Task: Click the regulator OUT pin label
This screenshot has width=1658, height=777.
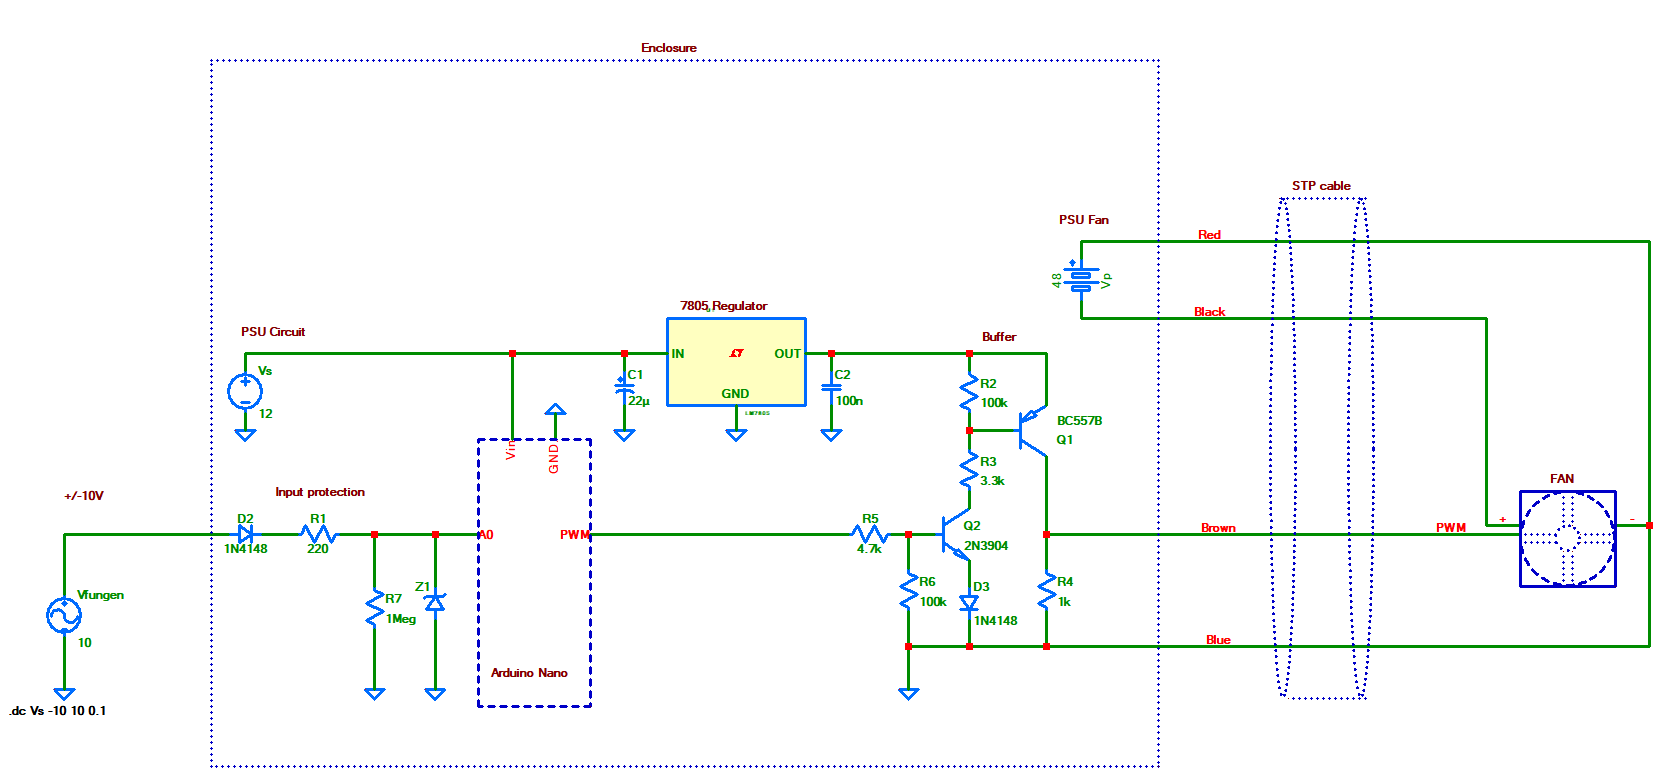Action: click(787, 354)
